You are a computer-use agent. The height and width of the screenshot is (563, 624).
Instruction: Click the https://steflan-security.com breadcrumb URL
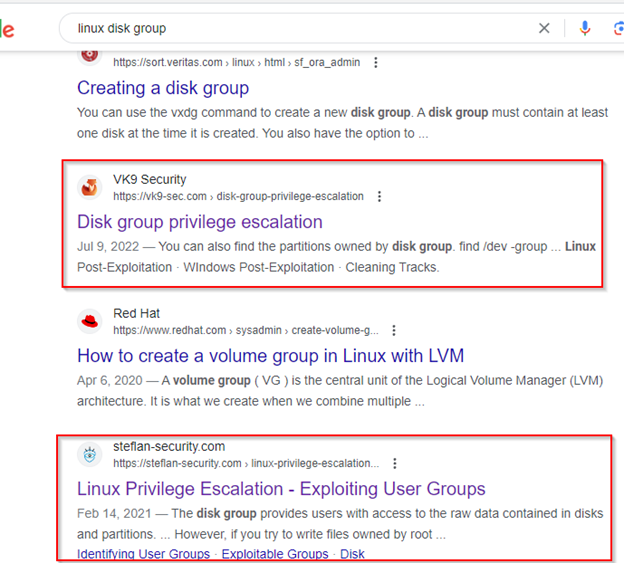click(x=246, y=464)
